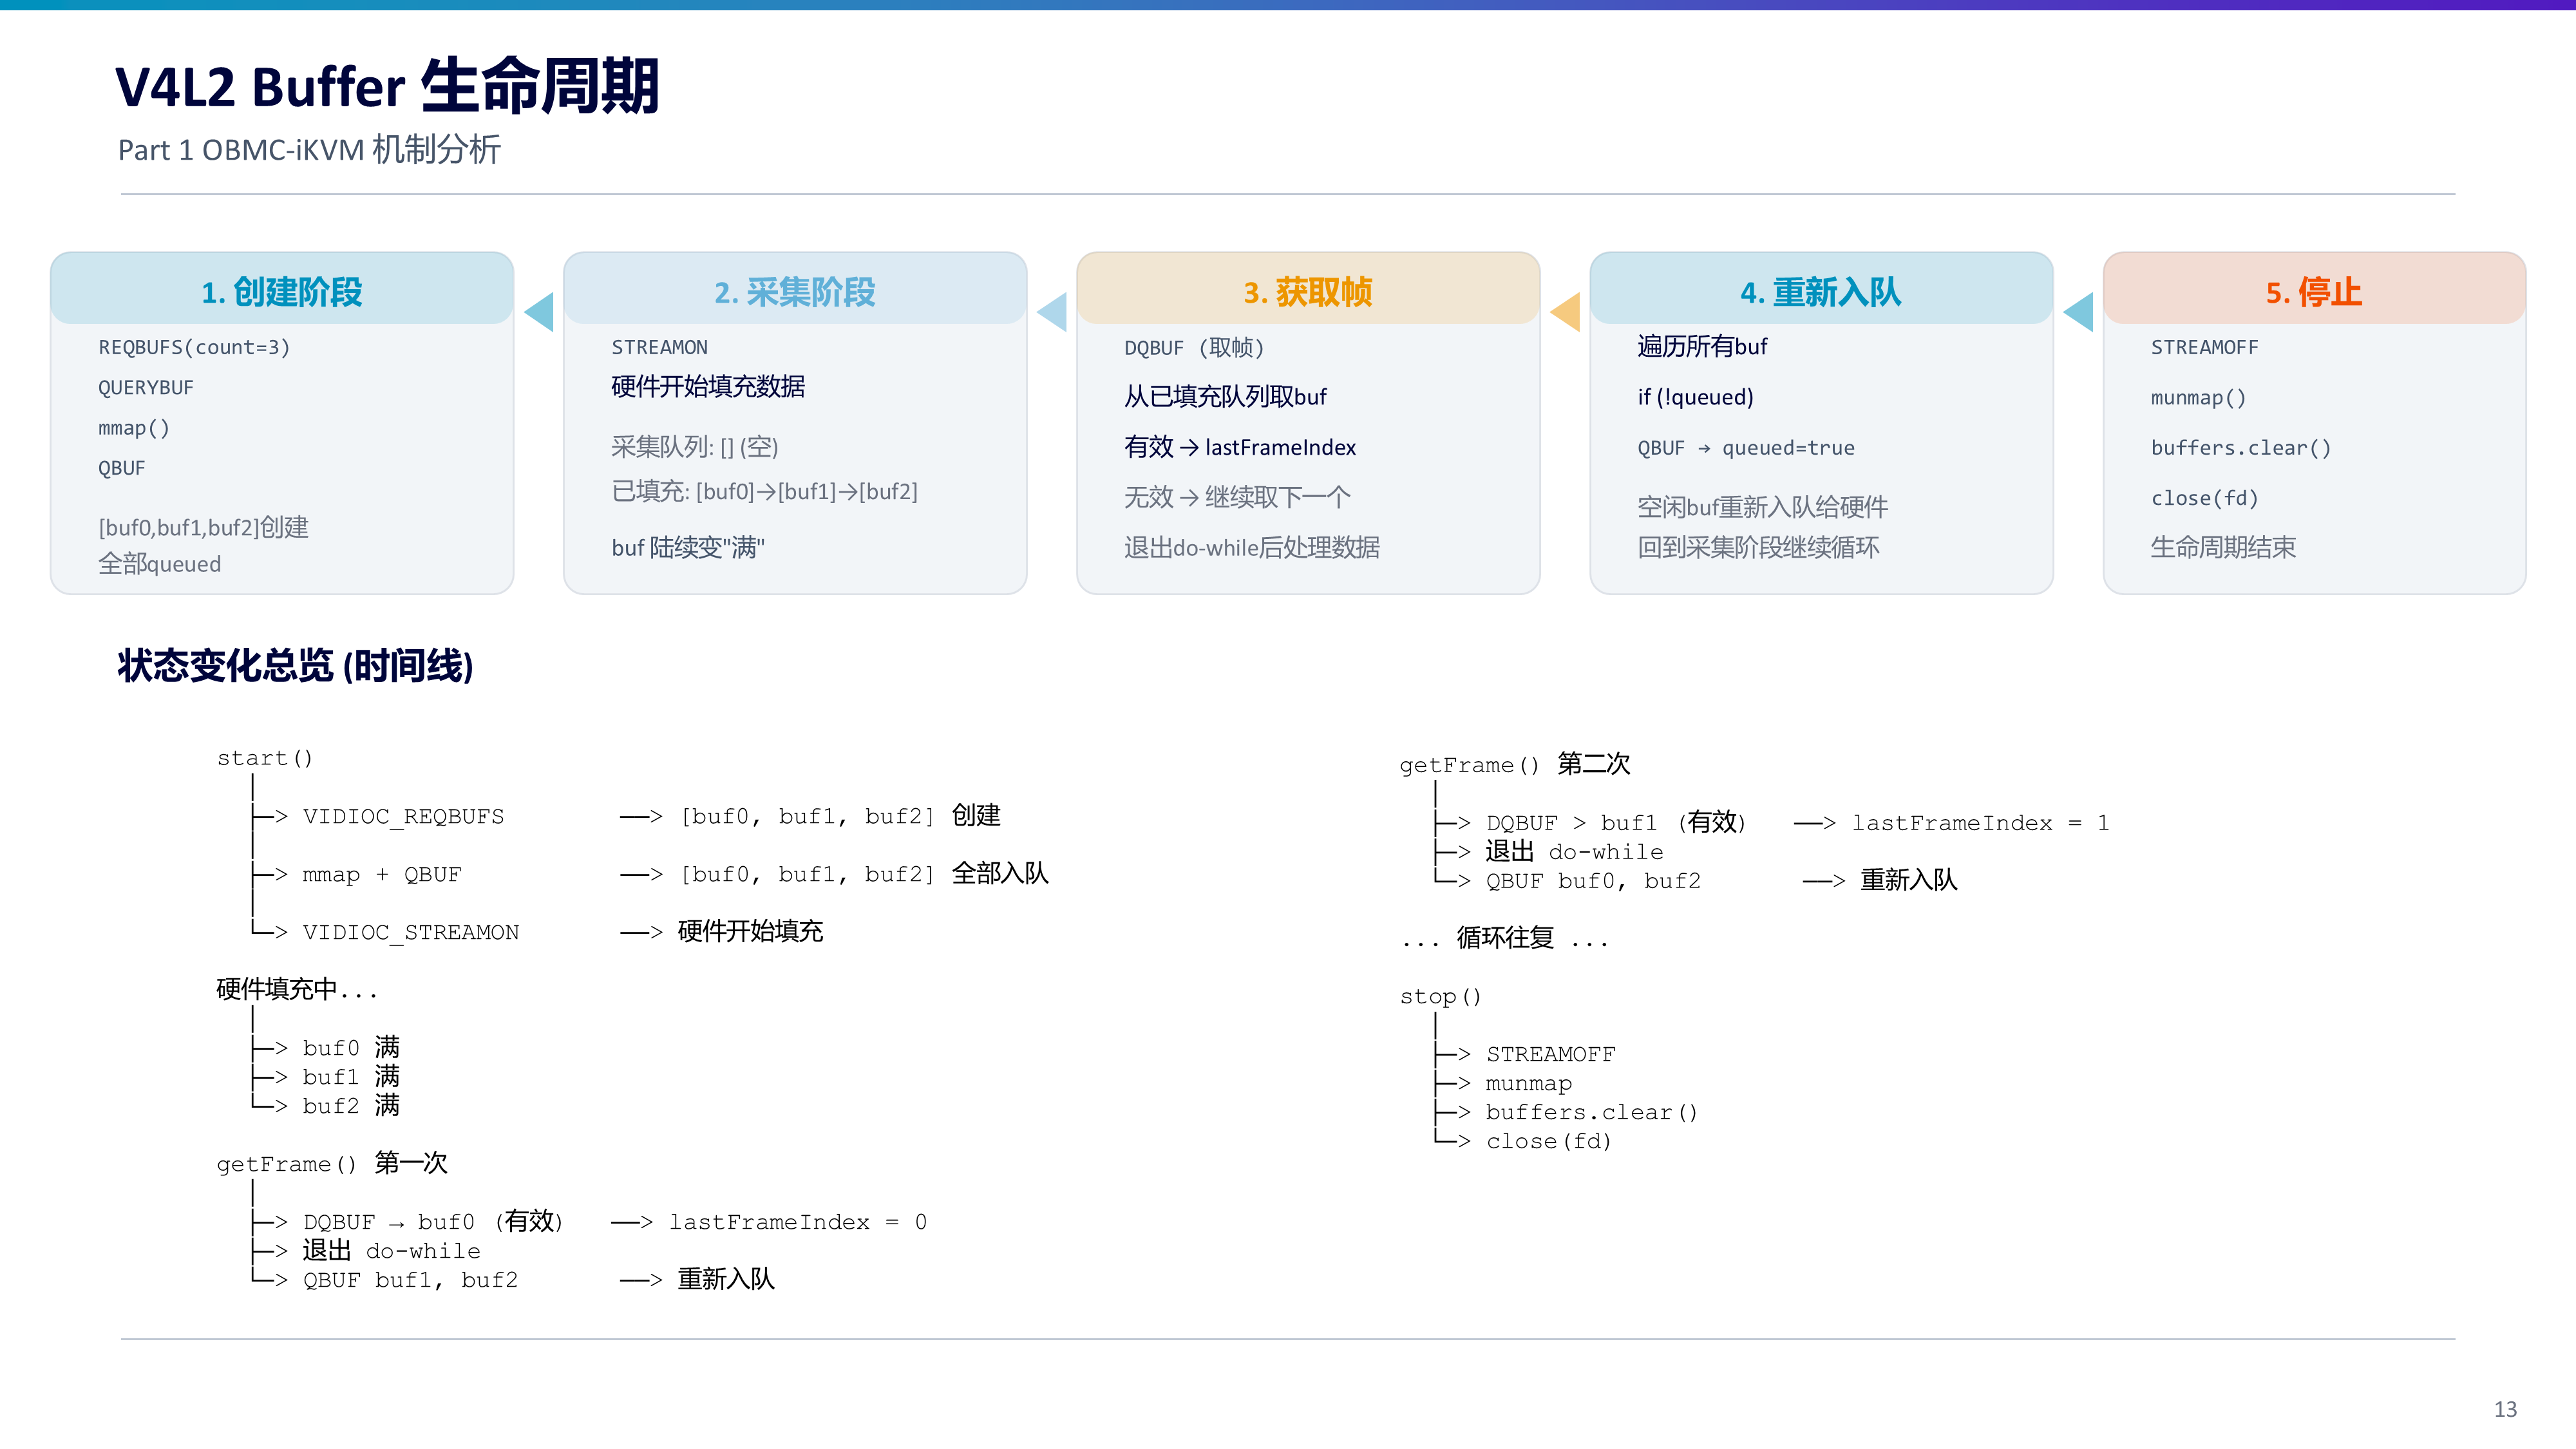Click the start() timeline entry
The width and height of the screenshot is (2576, 1449).
pyautogui.click(x=265, y=758)
